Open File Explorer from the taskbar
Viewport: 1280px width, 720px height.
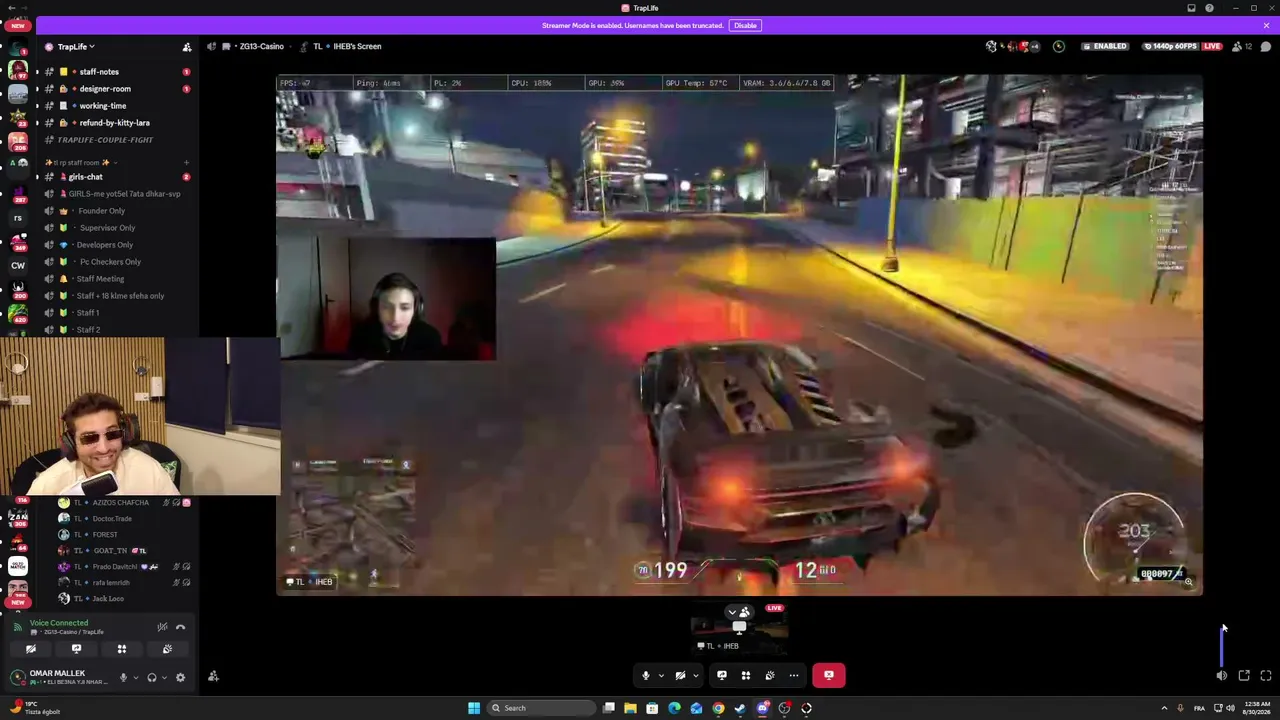(630, 709)
